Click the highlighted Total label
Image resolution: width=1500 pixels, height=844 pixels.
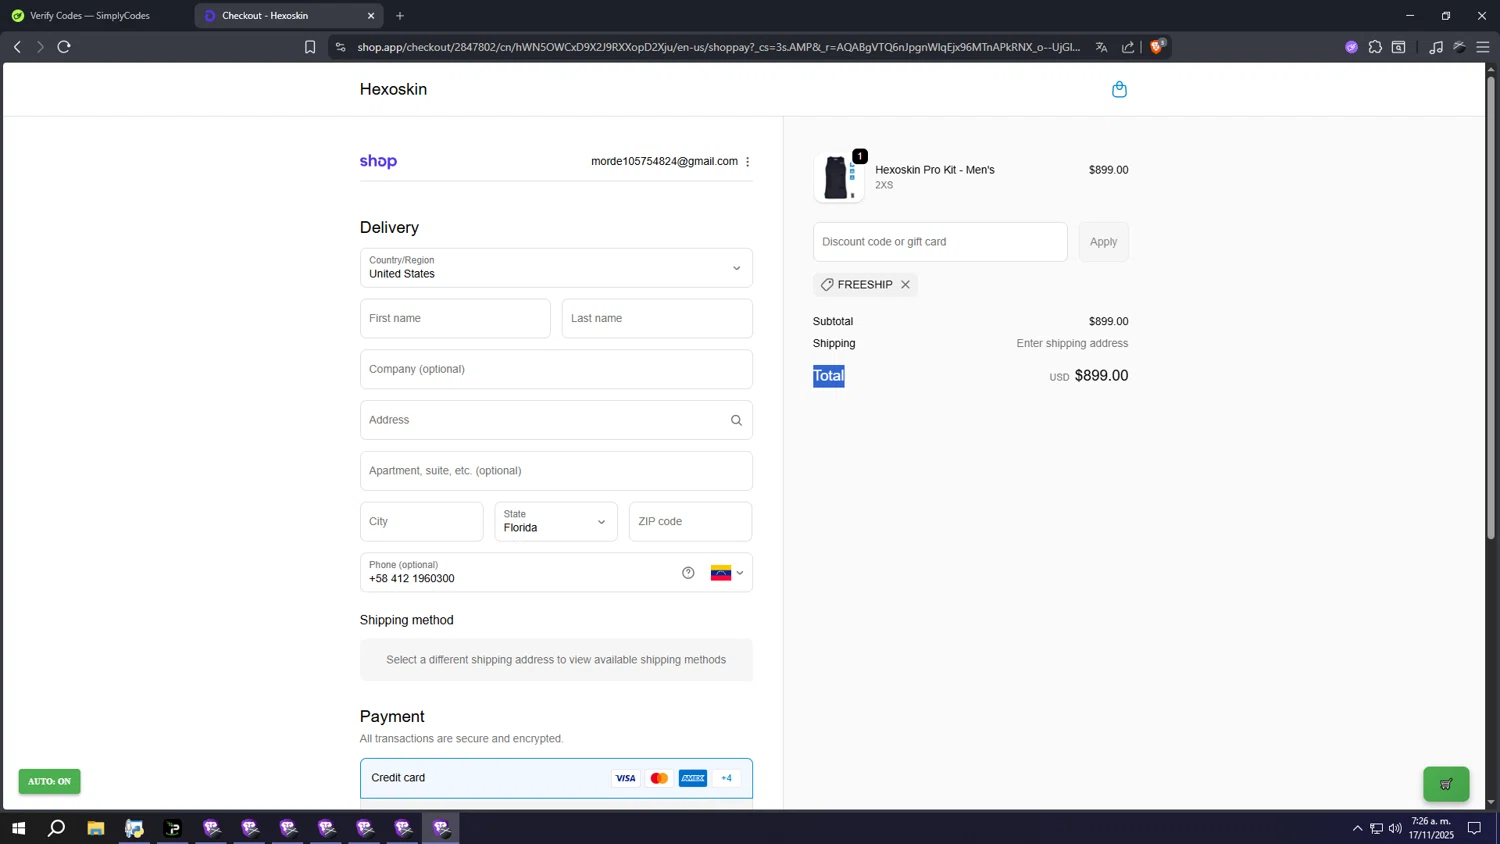coord(828,376)
